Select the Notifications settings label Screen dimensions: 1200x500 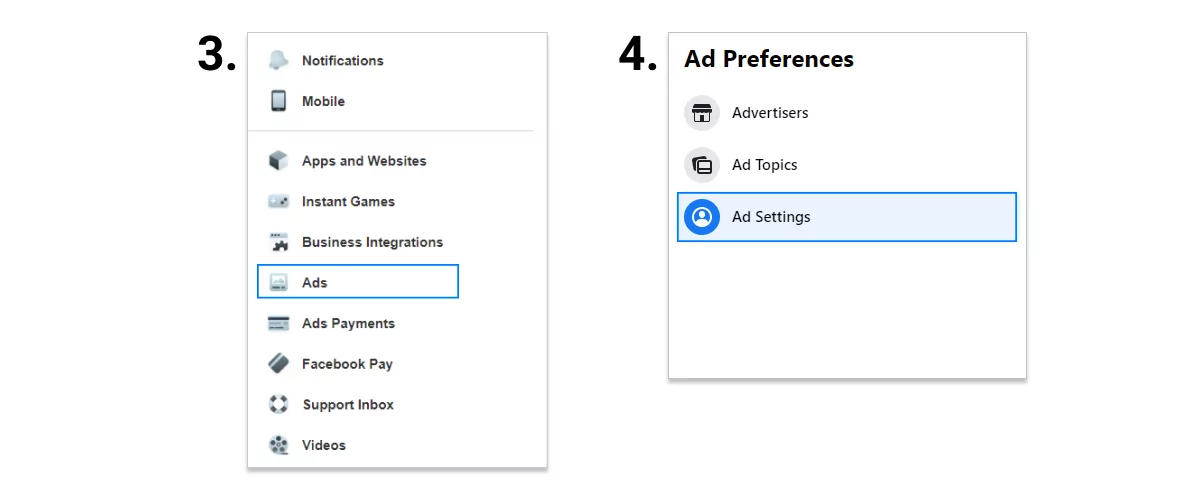click(343, 61)
